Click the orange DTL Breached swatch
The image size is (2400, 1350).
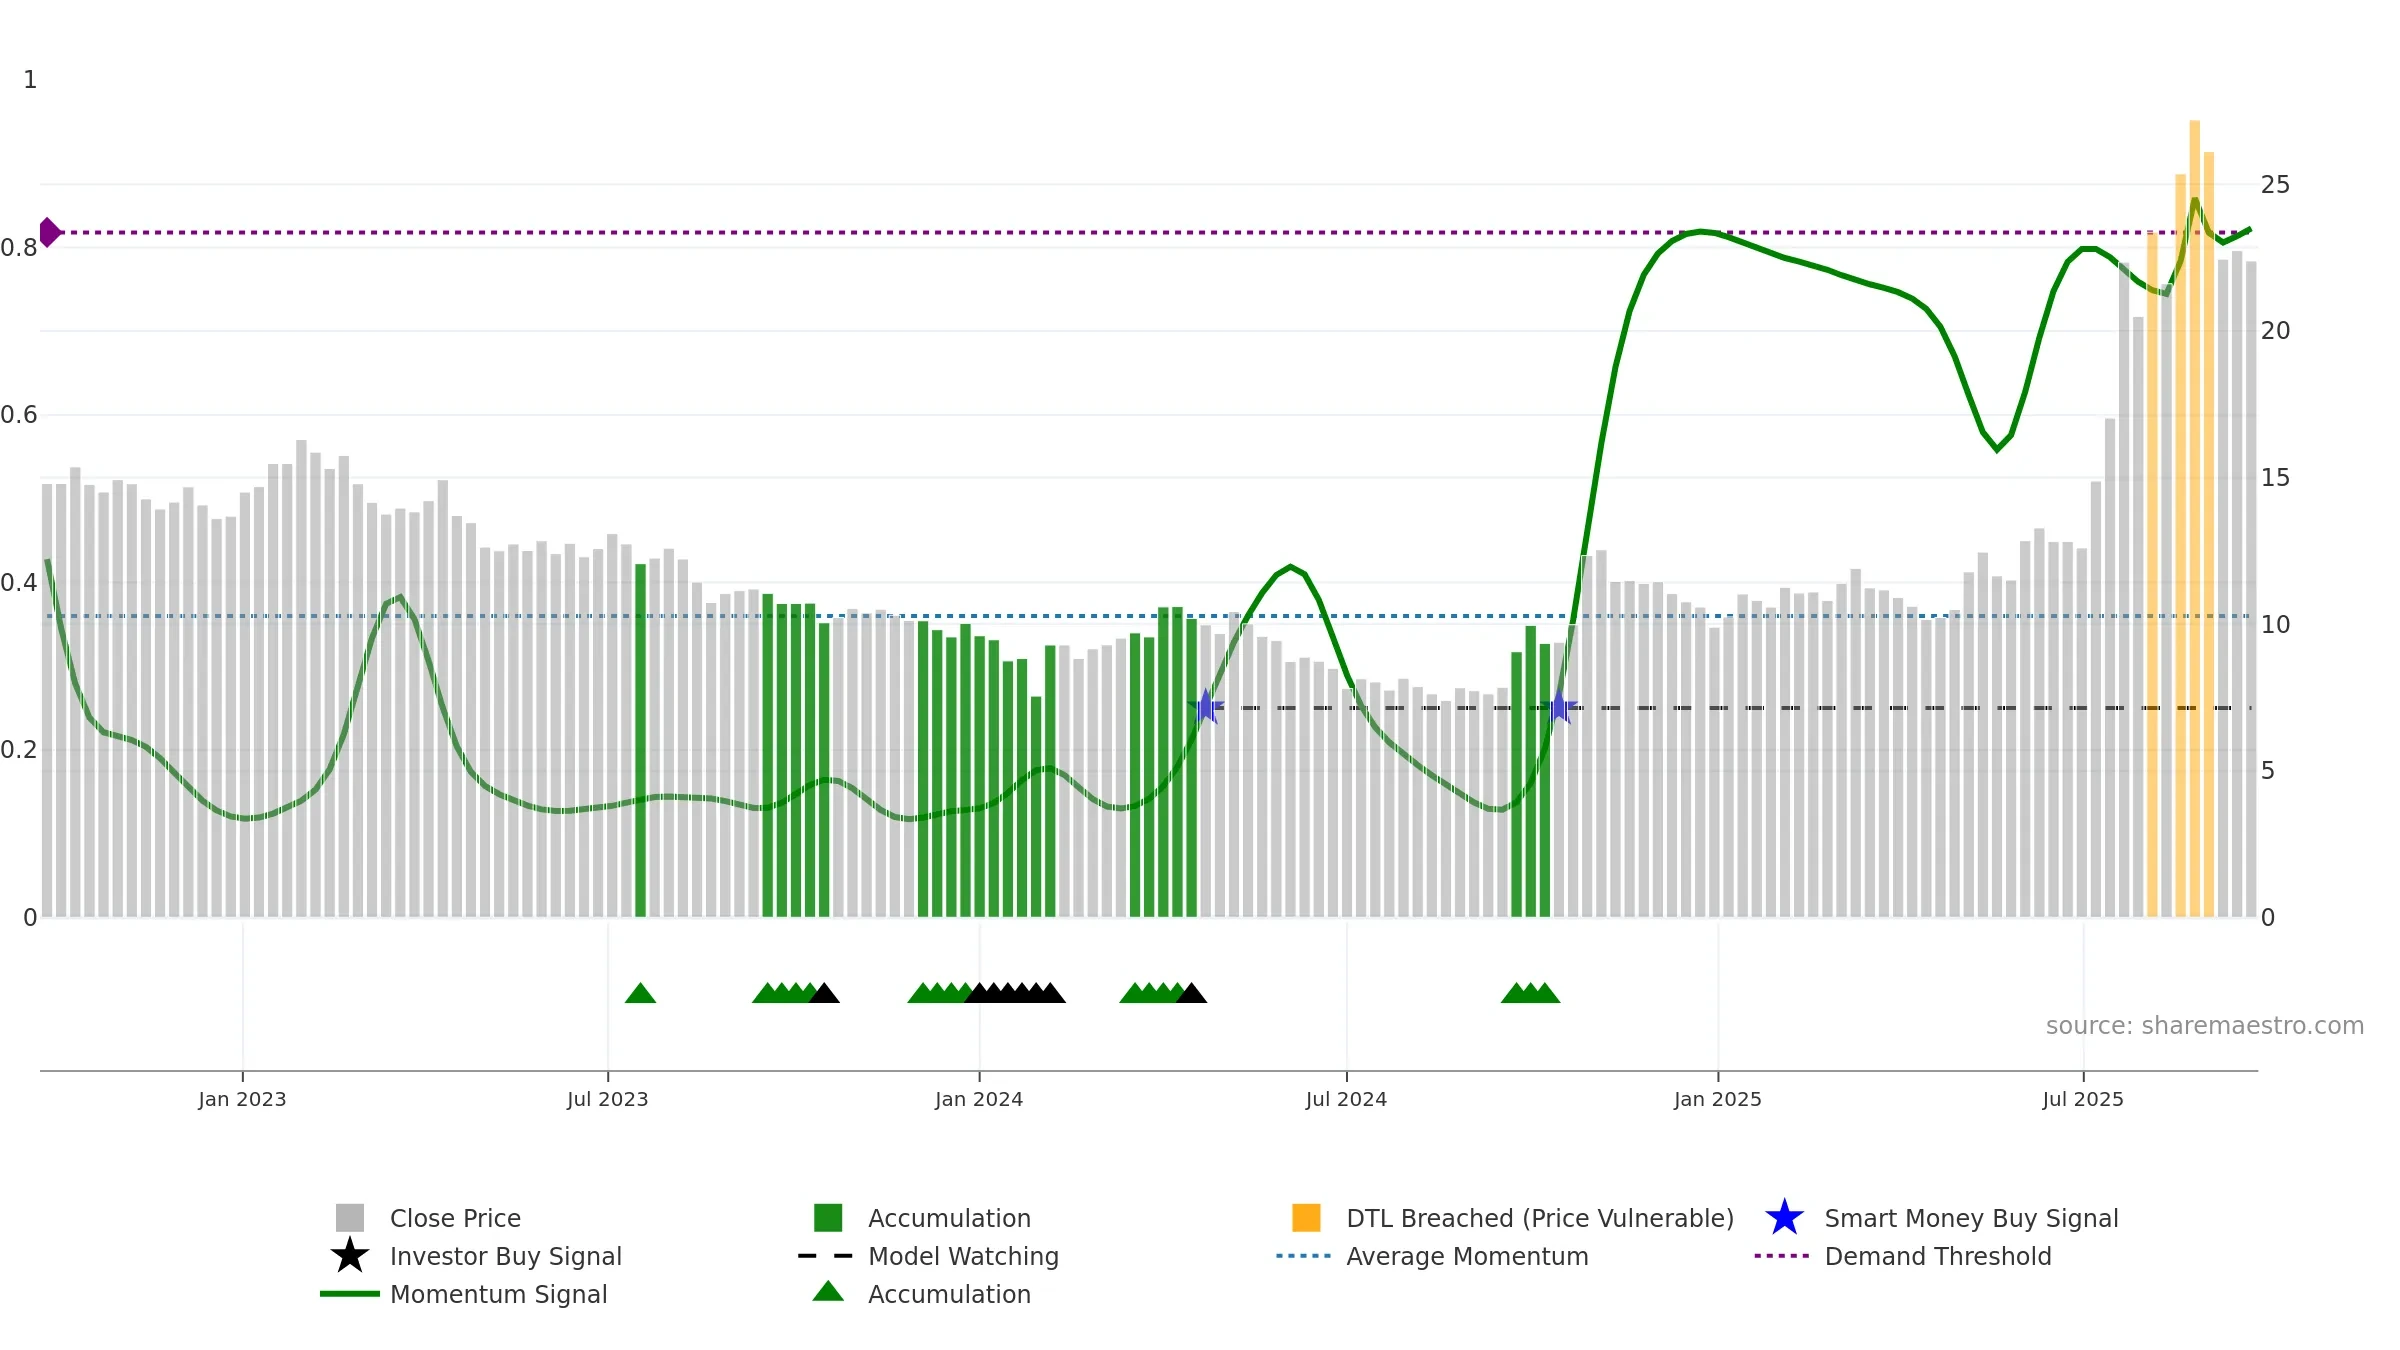point(1306,1218)
